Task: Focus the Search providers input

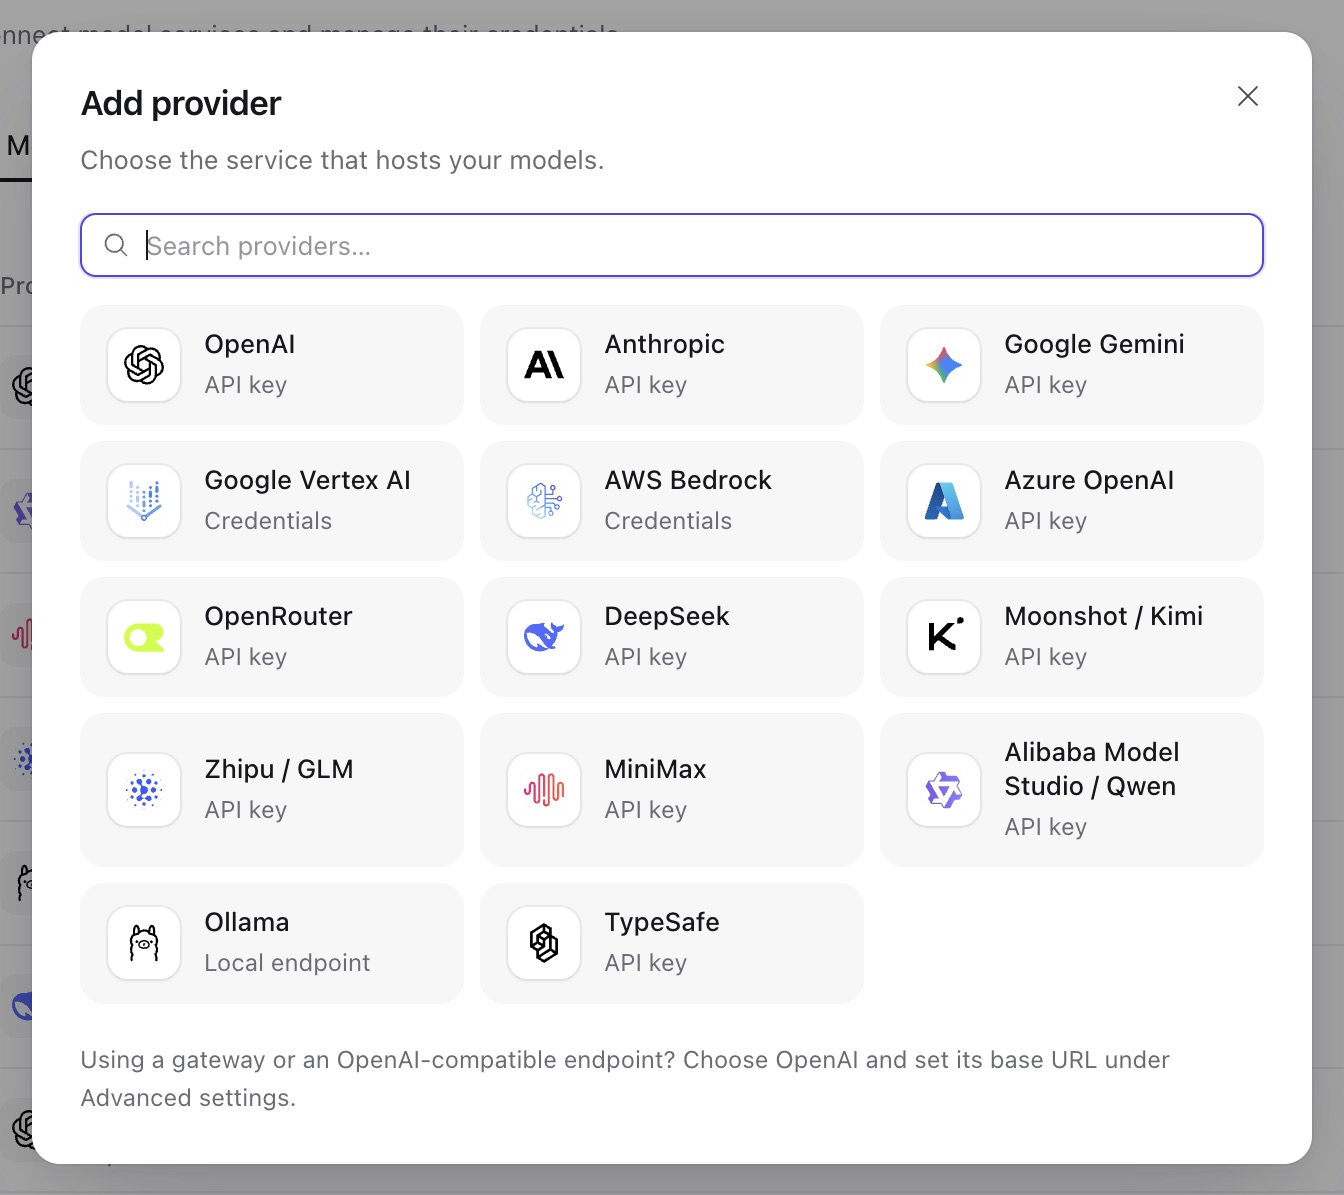Action: click(672, 245)
